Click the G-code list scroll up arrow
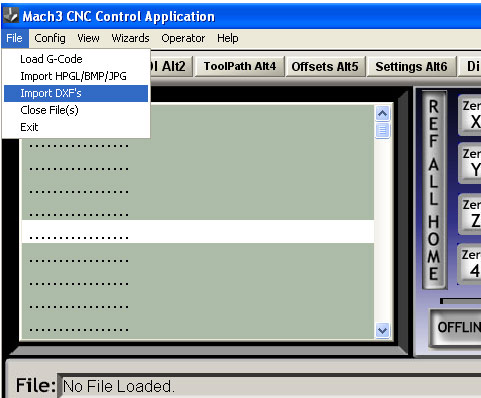Screen dimensions: 481x398 (382, 114)
